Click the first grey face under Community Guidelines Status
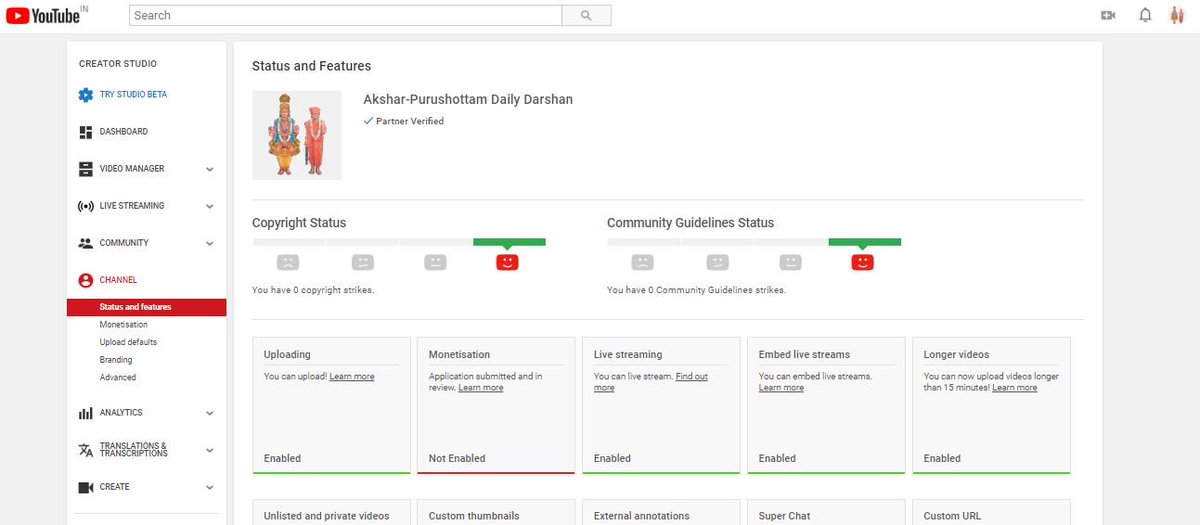Viewport: 1200px width, 525px height. [643, 262]
